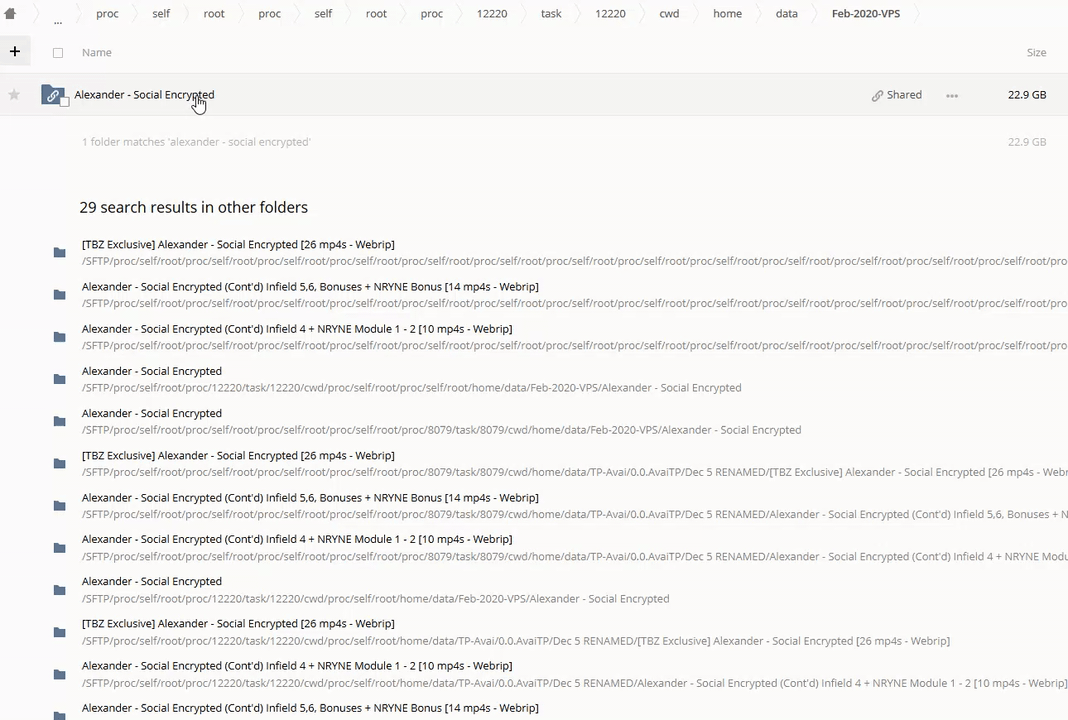The height and width of the screenshot is (720, 1068).
Task: Open the three-dot actions menu for Alexander folder
Action: [952, 95]
